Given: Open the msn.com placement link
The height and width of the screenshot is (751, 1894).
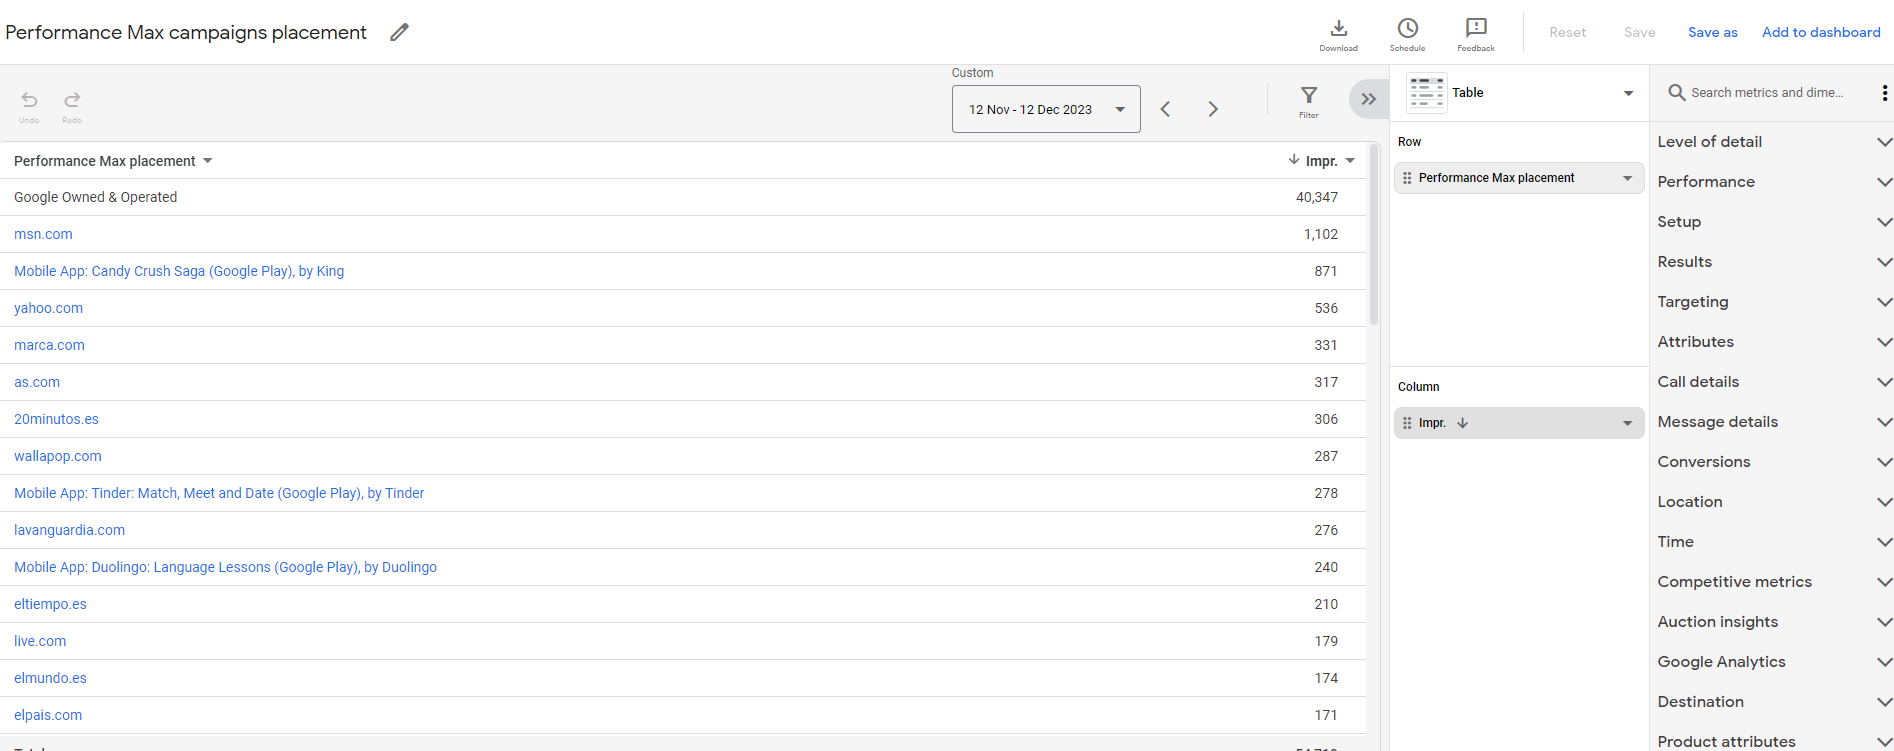Looking at the screenshot, I should coord(43,234).
